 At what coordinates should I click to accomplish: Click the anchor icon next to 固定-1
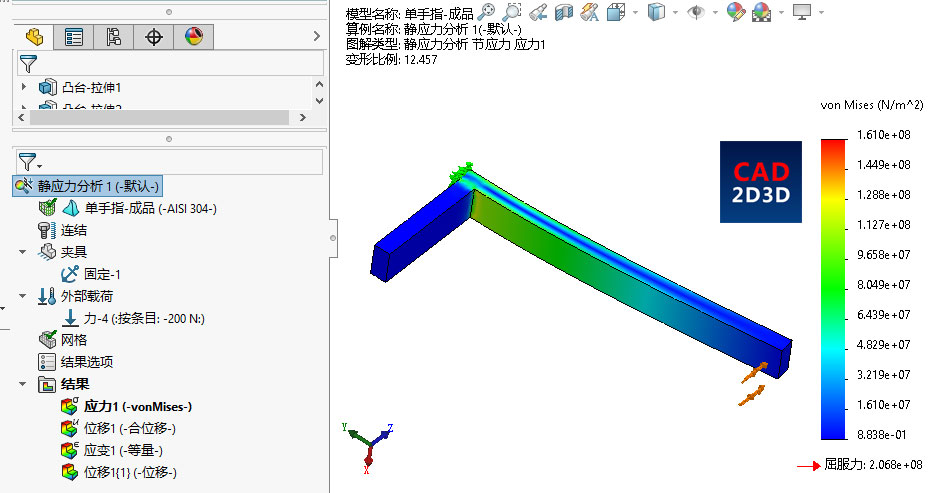[70, 274]
